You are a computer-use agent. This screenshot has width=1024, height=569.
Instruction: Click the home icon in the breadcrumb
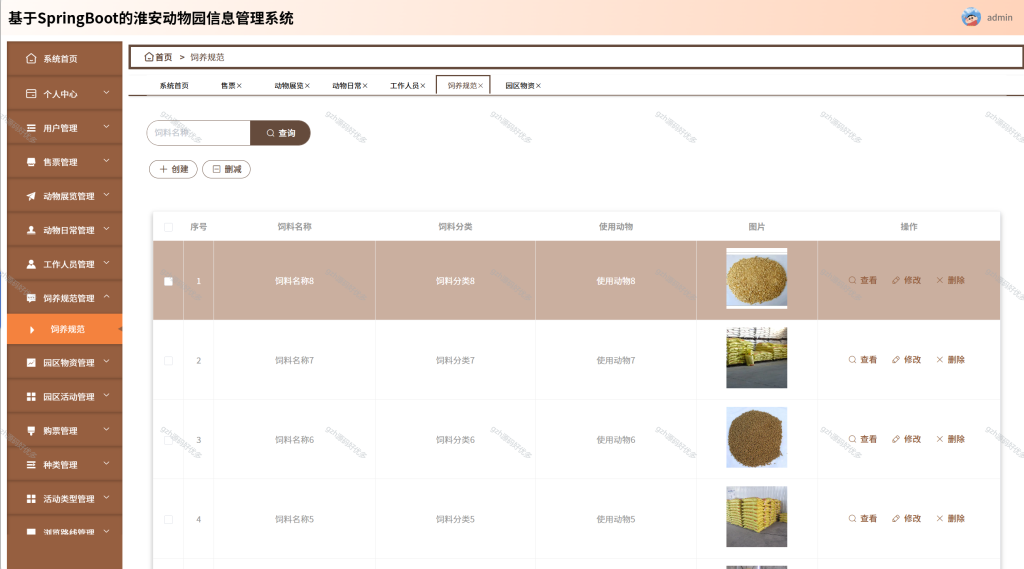coord(149,57)
